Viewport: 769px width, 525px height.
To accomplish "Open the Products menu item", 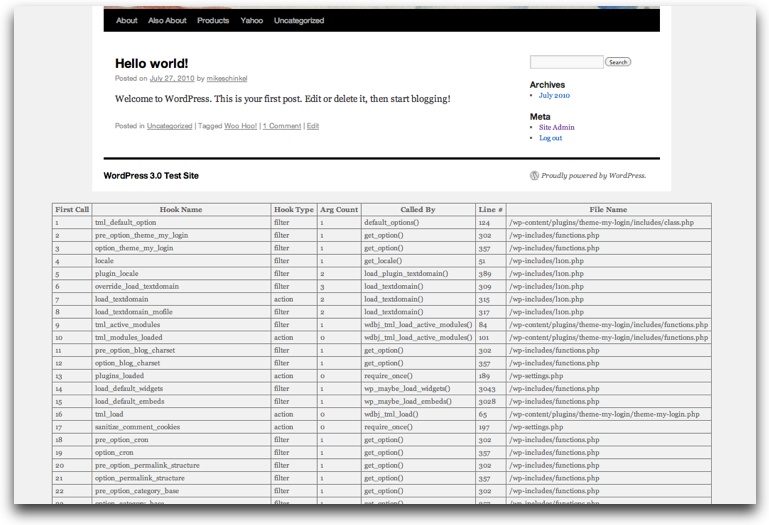I will [213, 21].
